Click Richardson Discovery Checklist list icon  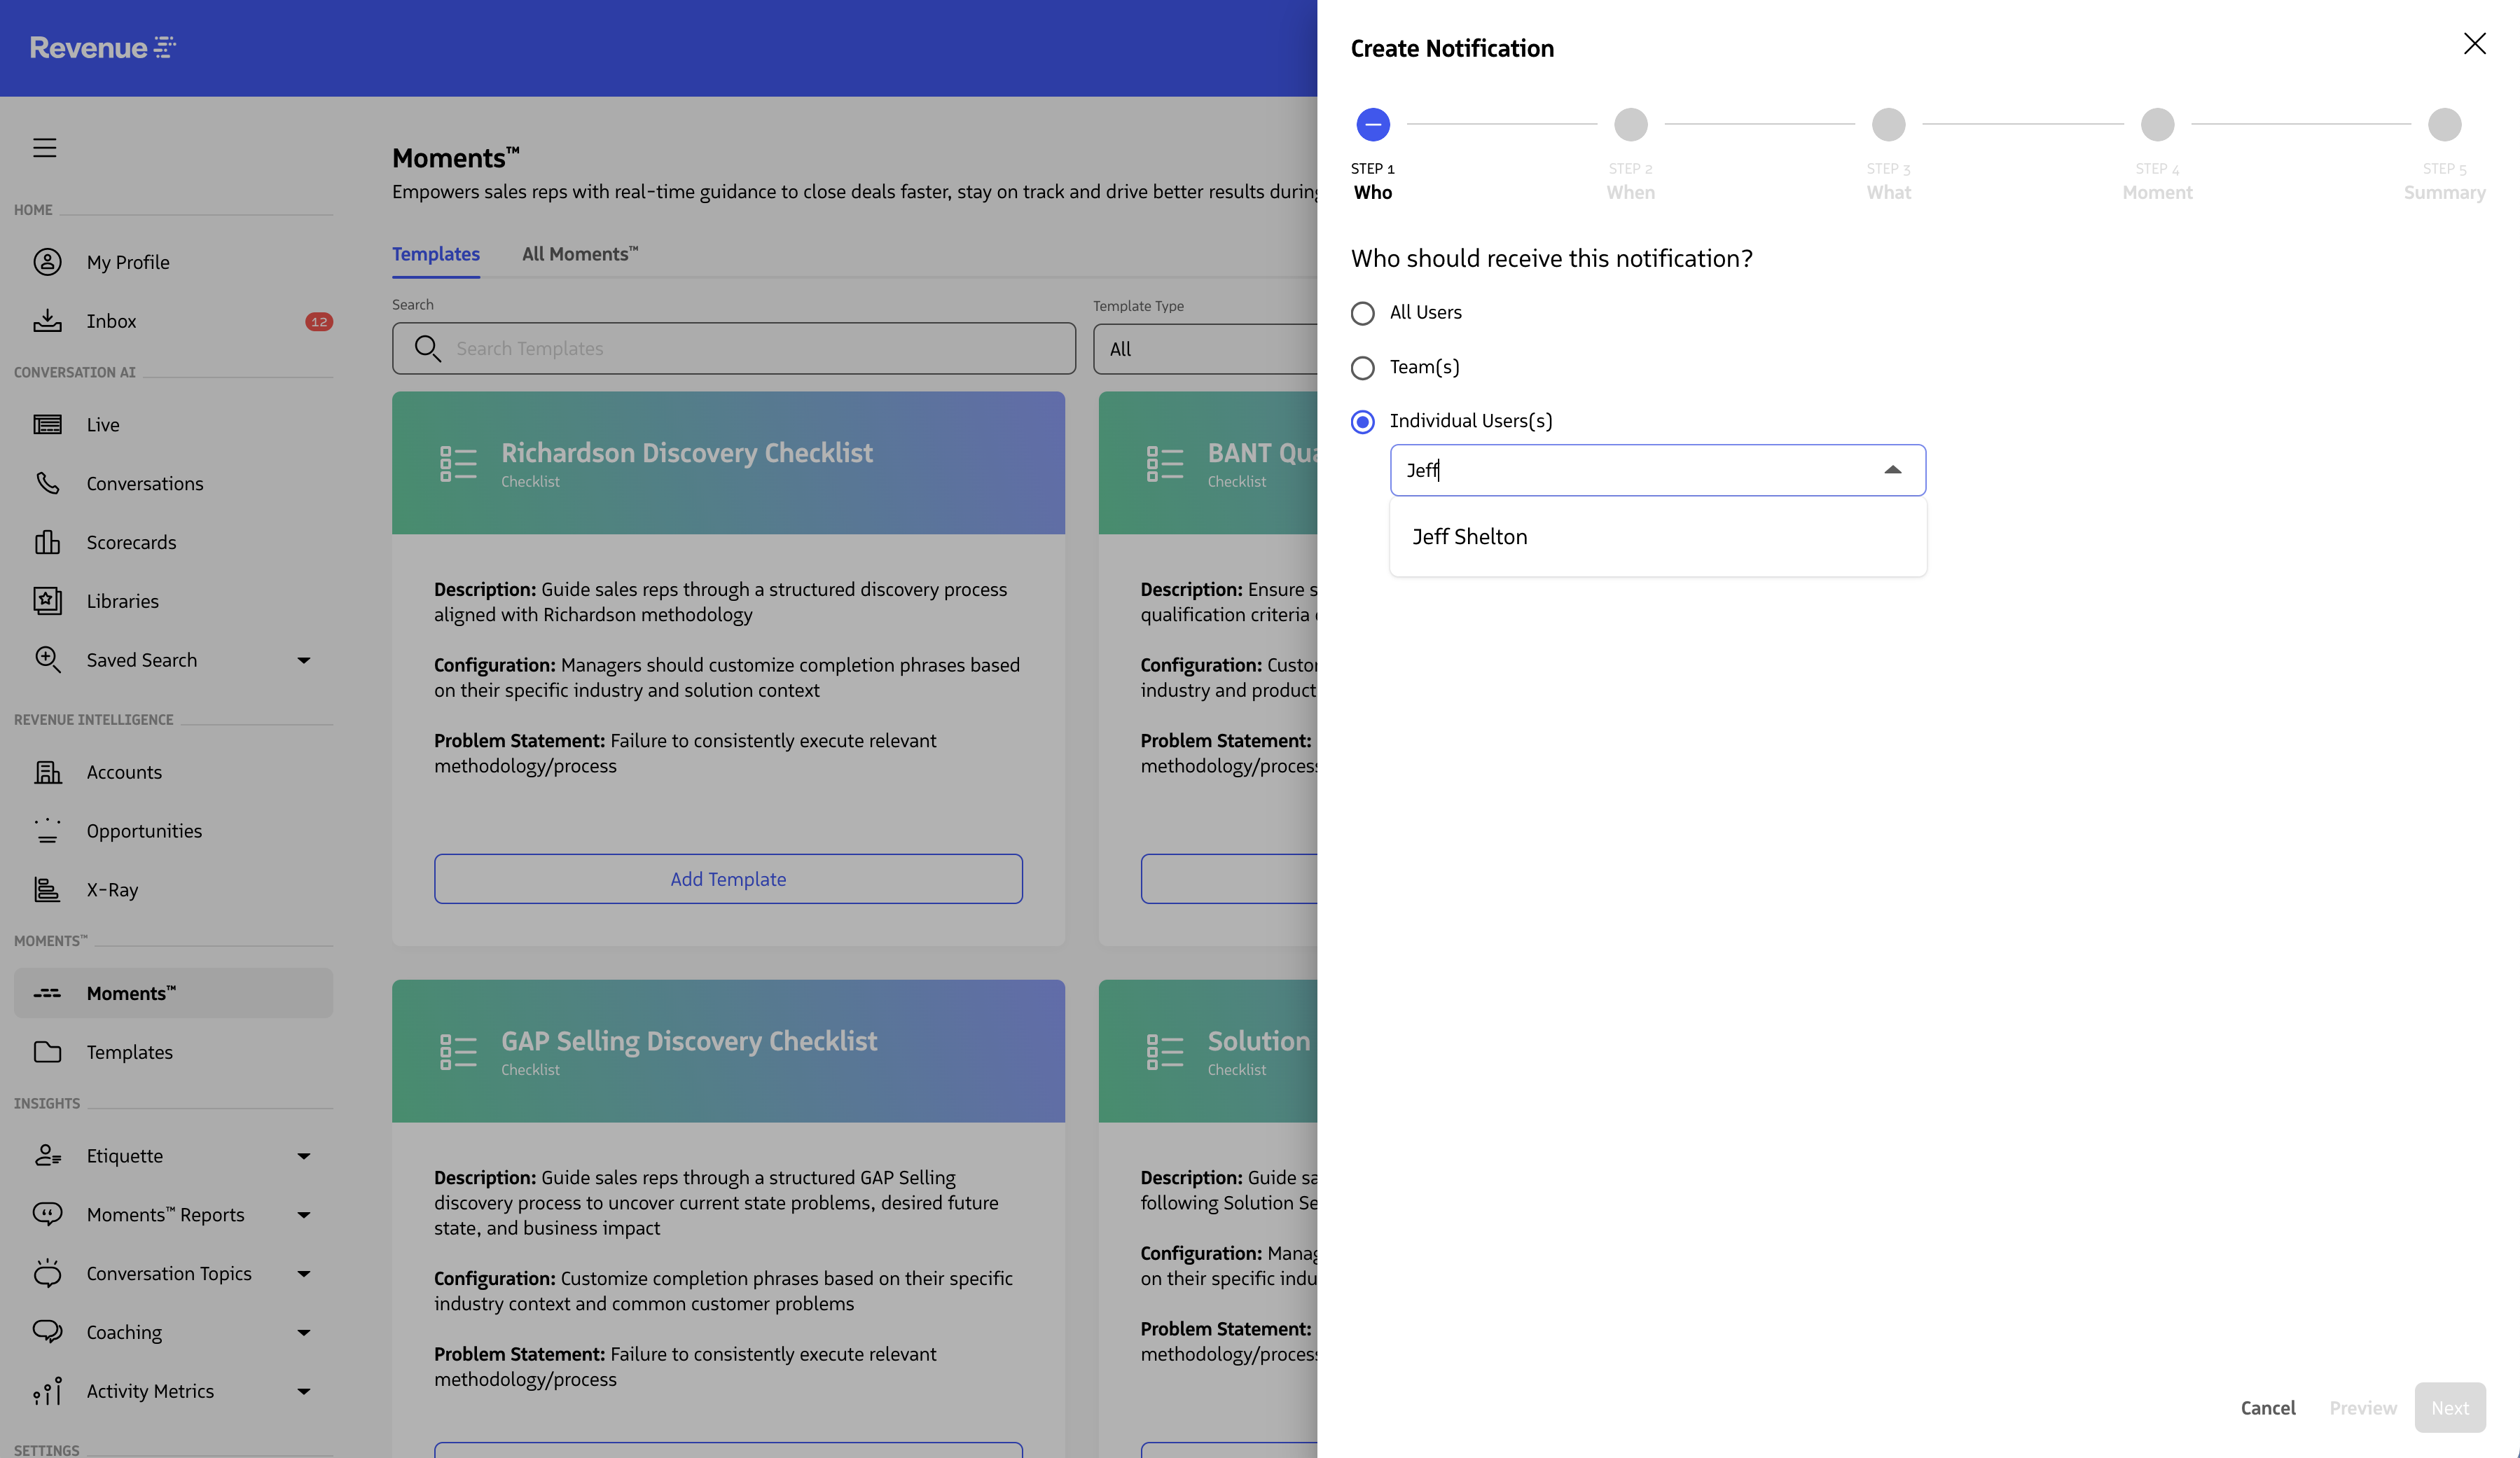pyautogui.click(x=458, y=463)
